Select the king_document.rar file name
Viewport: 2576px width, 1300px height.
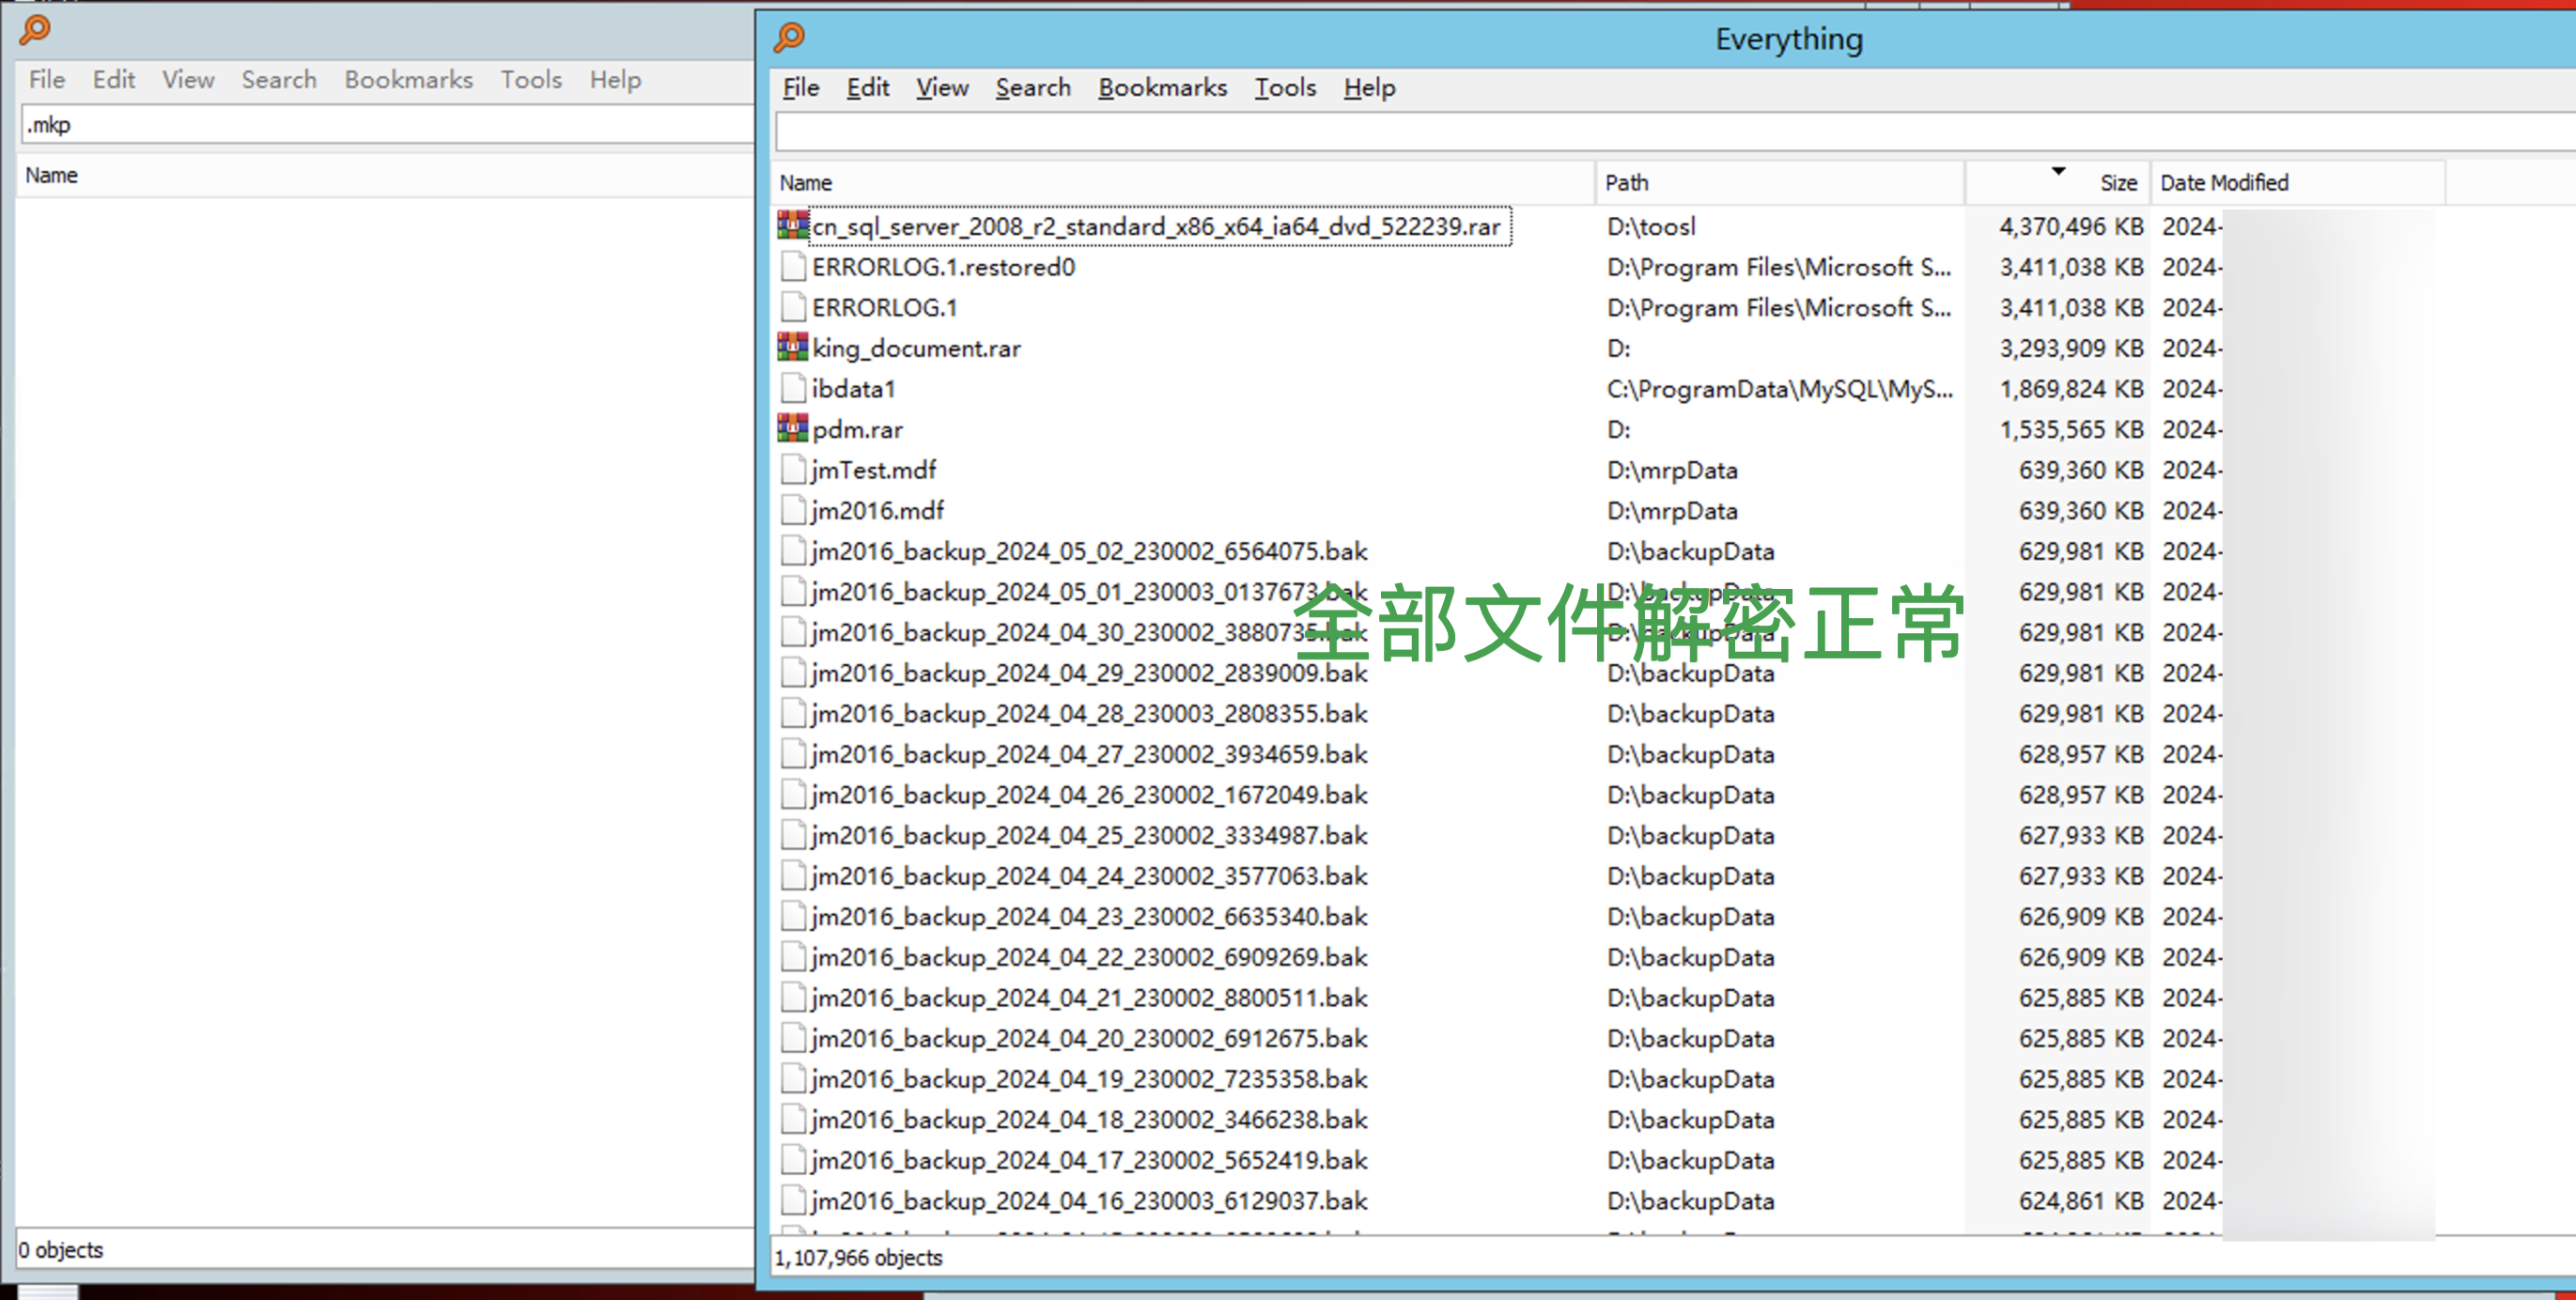(x=916, y=348)
